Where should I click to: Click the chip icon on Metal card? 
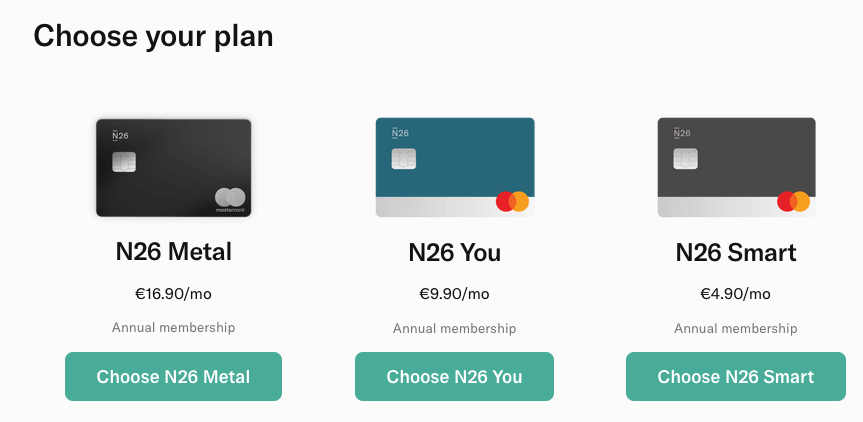(x=124, y=162)
